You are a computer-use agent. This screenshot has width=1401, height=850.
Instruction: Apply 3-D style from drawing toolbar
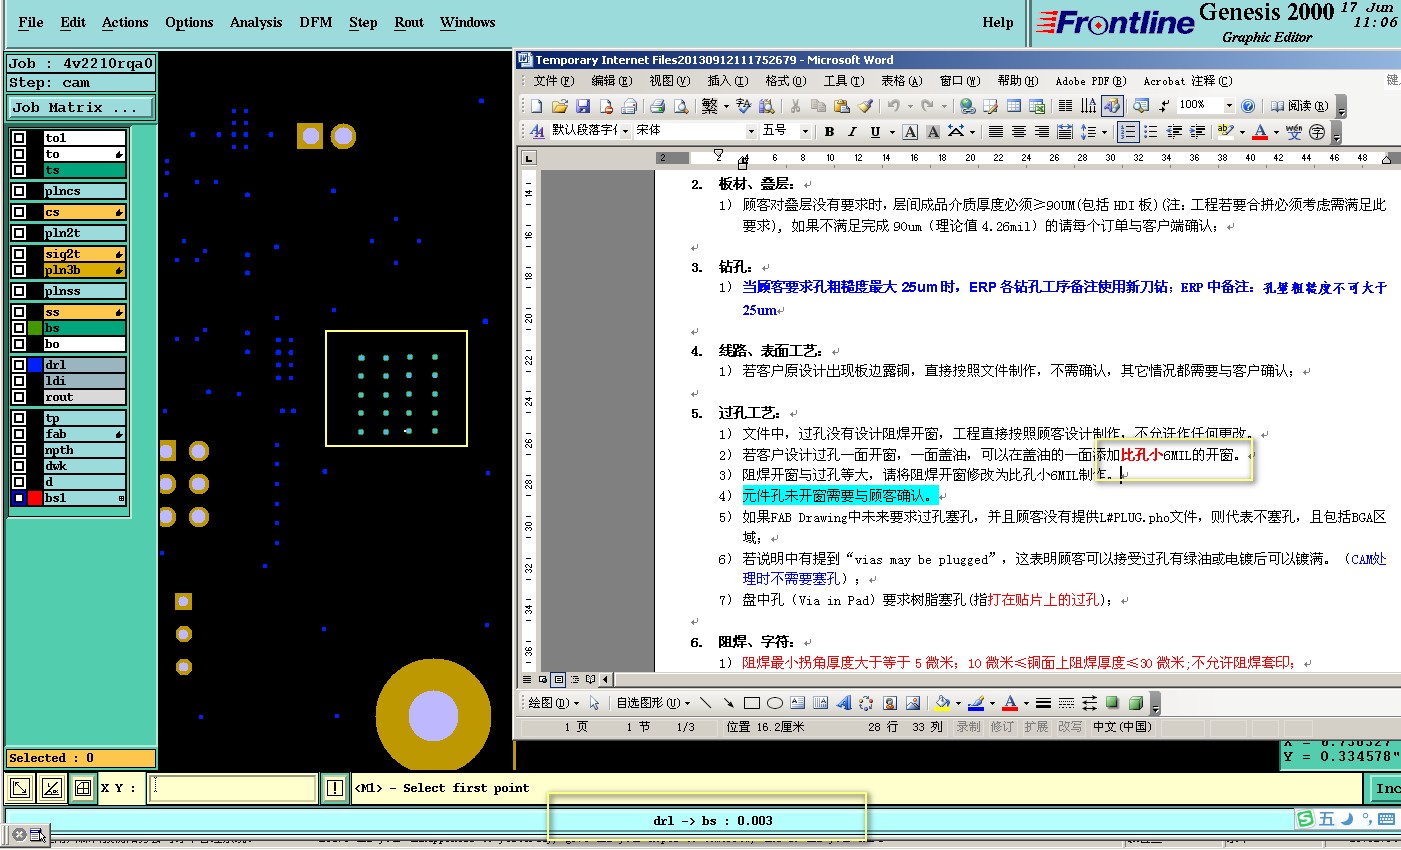(x=1135, y=703)
